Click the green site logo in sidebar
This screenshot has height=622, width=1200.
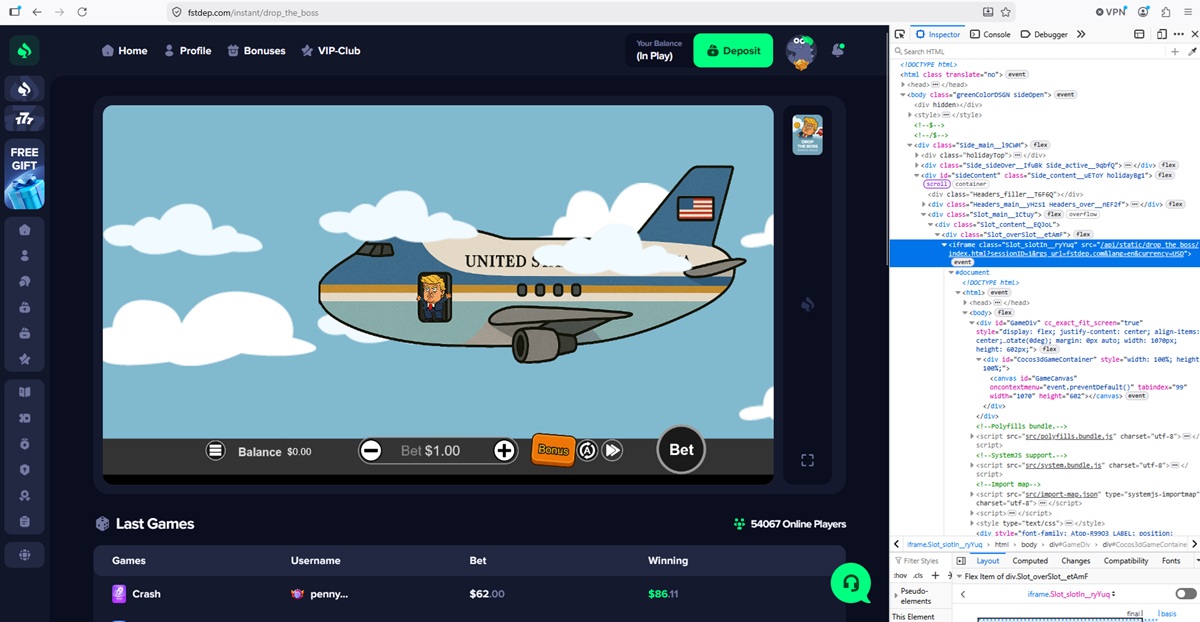(x=24, y=50)
